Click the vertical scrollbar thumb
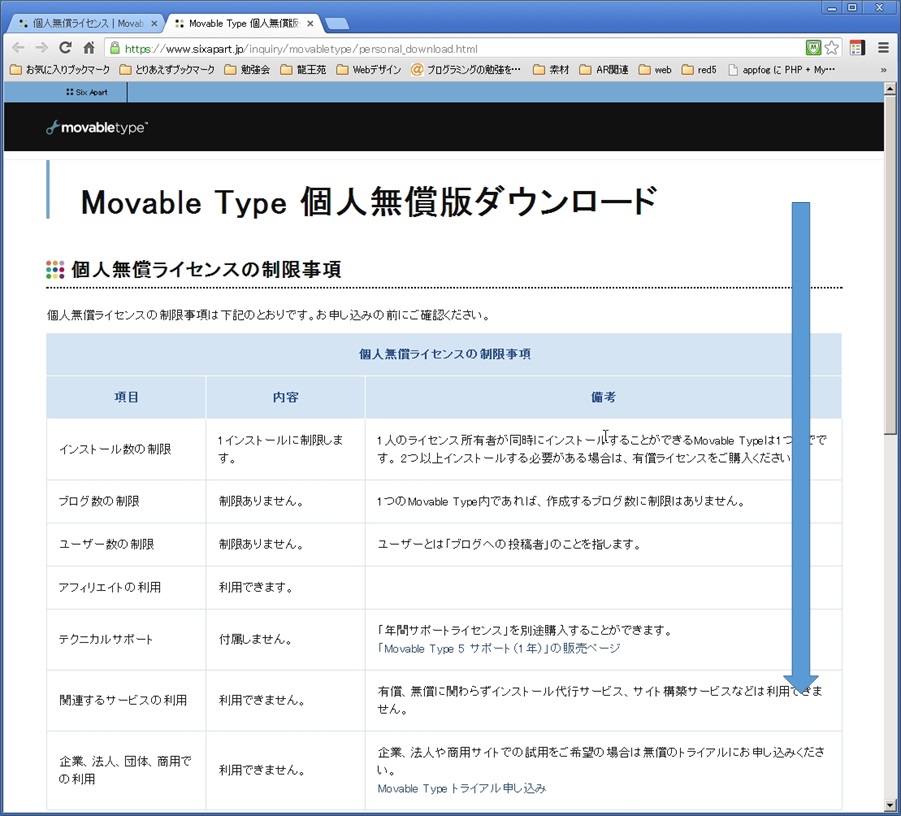The image size is (901, 816). pos(890,264)
